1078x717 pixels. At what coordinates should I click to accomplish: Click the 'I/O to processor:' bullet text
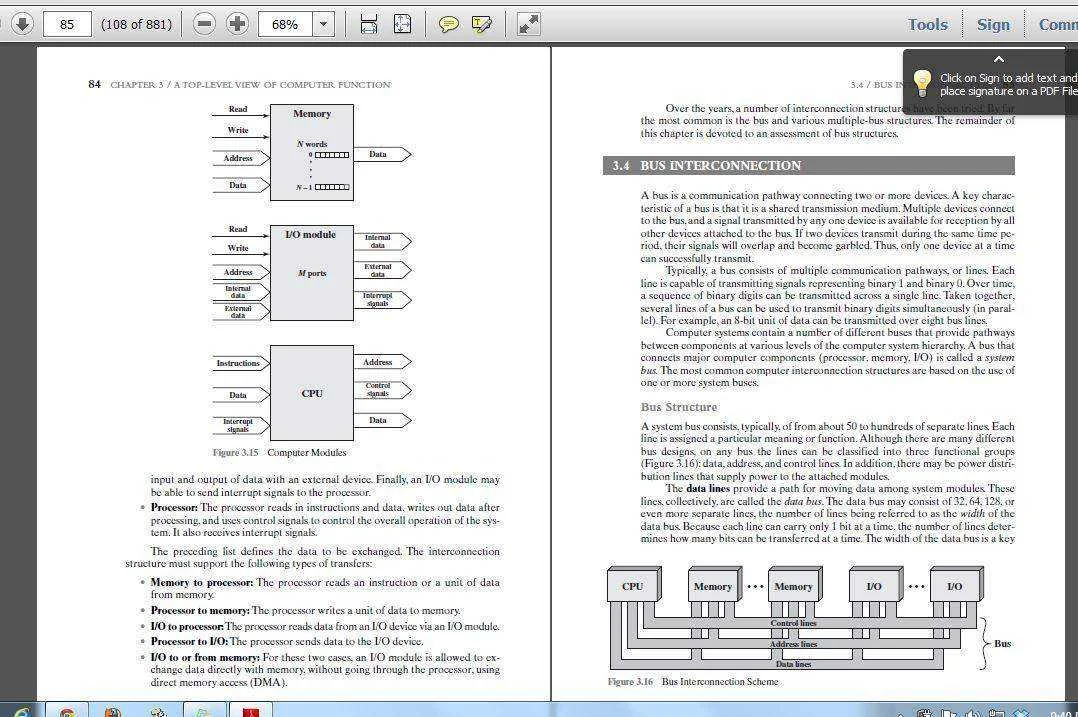tap(187, 626)
